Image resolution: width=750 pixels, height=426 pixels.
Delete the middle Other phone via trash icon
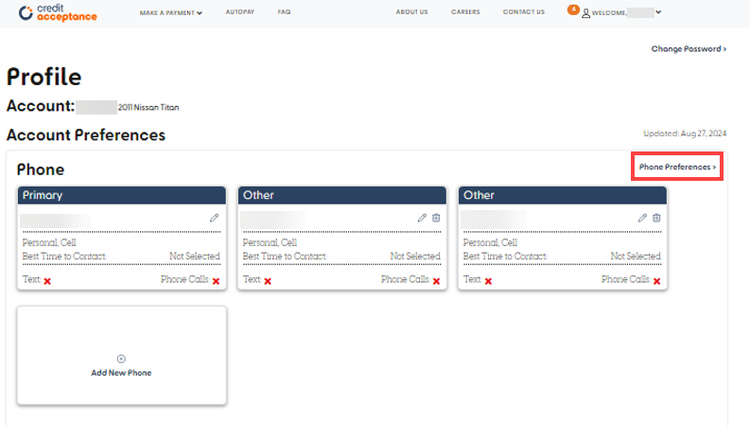(x=435, y=218)
